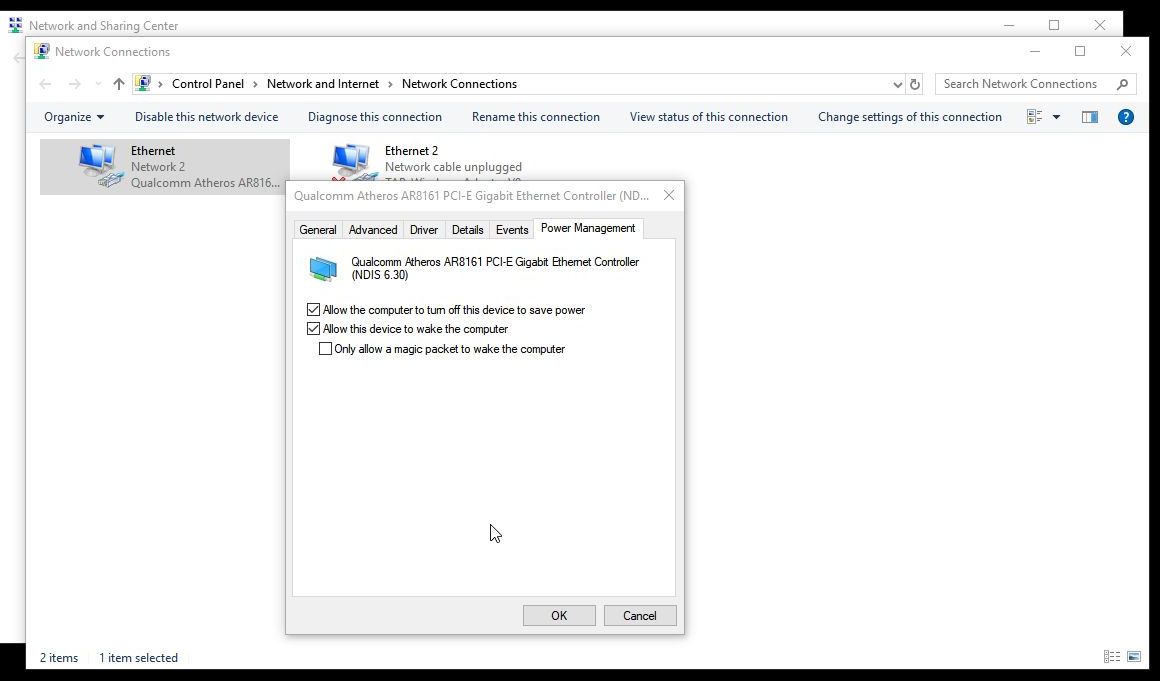Image resolution: width=1160 pixels, height=681 pixels.
Task: Open the view options dropdown arrow
Action: [1056, 117]
